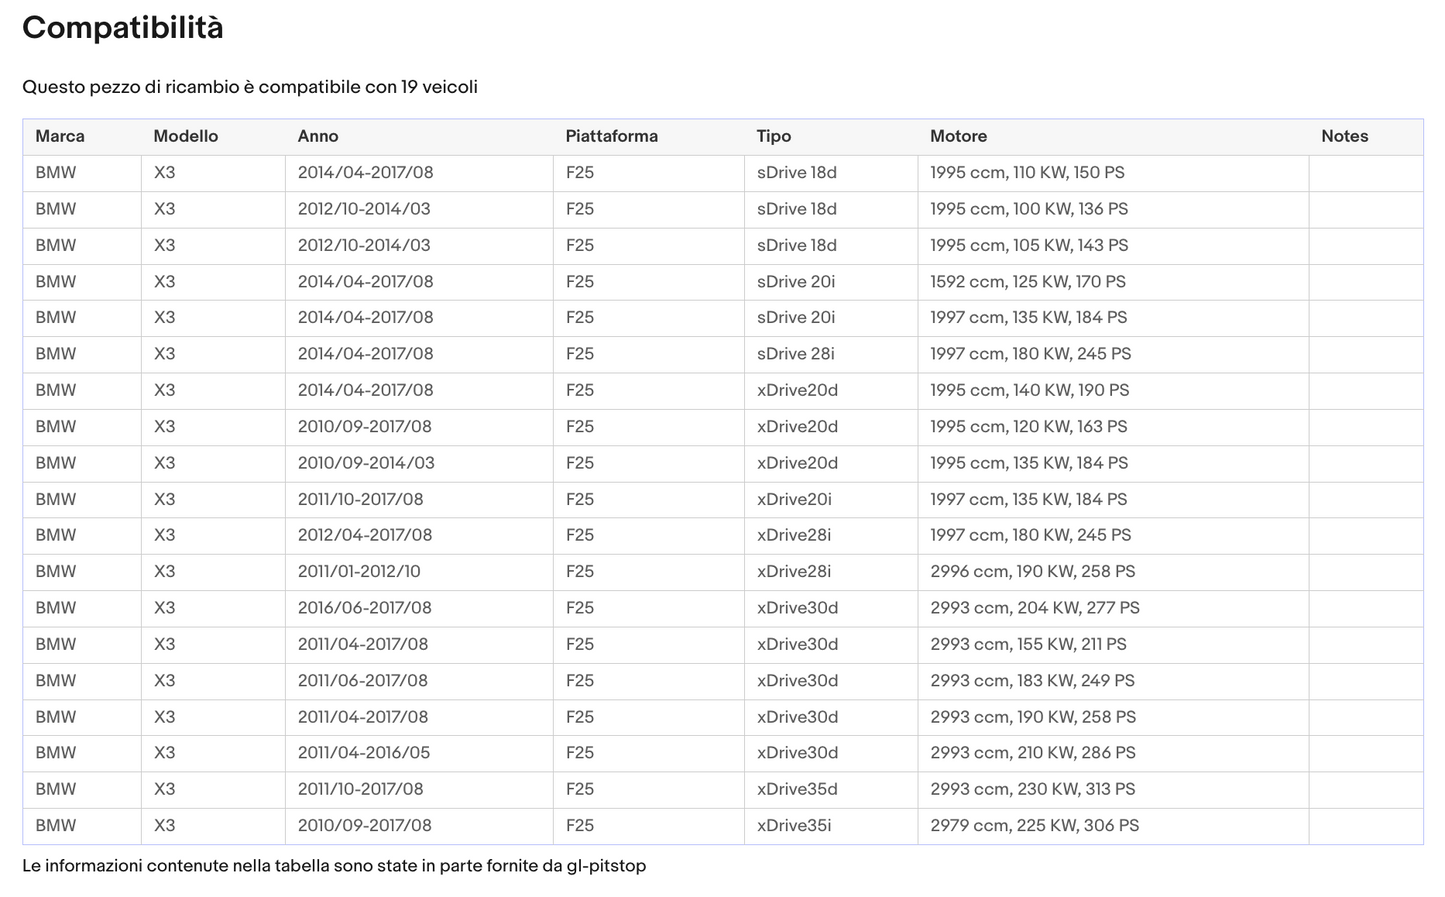Select the 2011/01-2012/10 year cell
Screen dimensions: 1445x897
[x=359, y=572]
